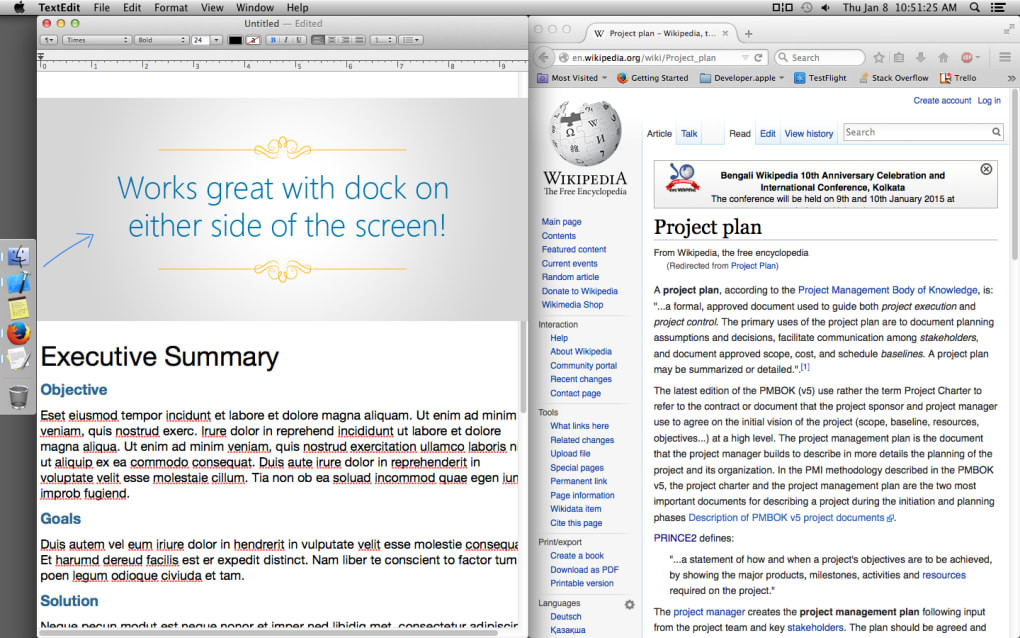Toggle Bold in TextEdit toolbar

273,40
